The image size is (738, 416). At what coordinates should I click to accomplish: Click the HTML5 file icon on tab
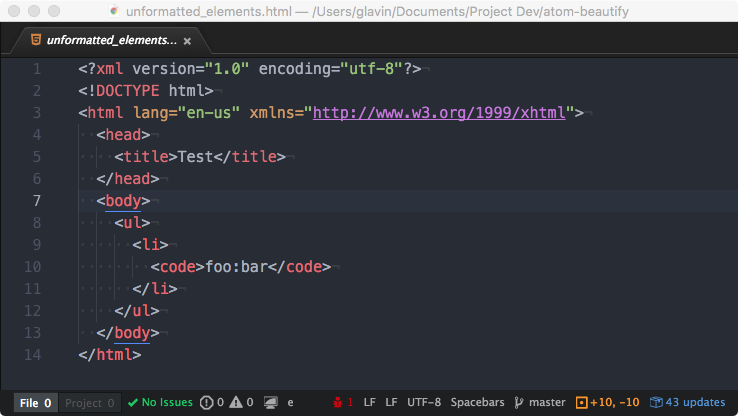(x=36, y=40)
